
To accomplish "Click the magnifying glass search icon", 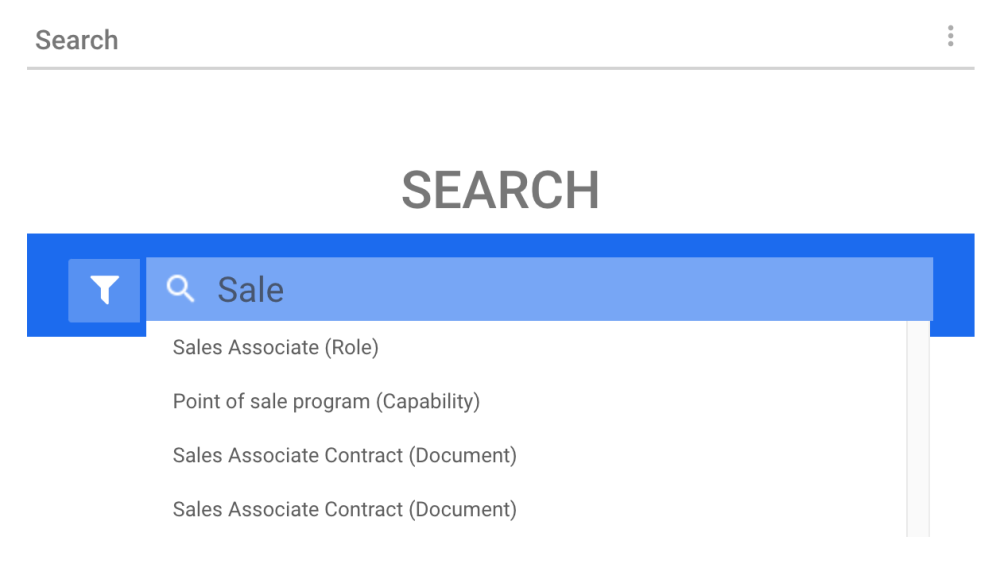I will click(x=181, y=290).
